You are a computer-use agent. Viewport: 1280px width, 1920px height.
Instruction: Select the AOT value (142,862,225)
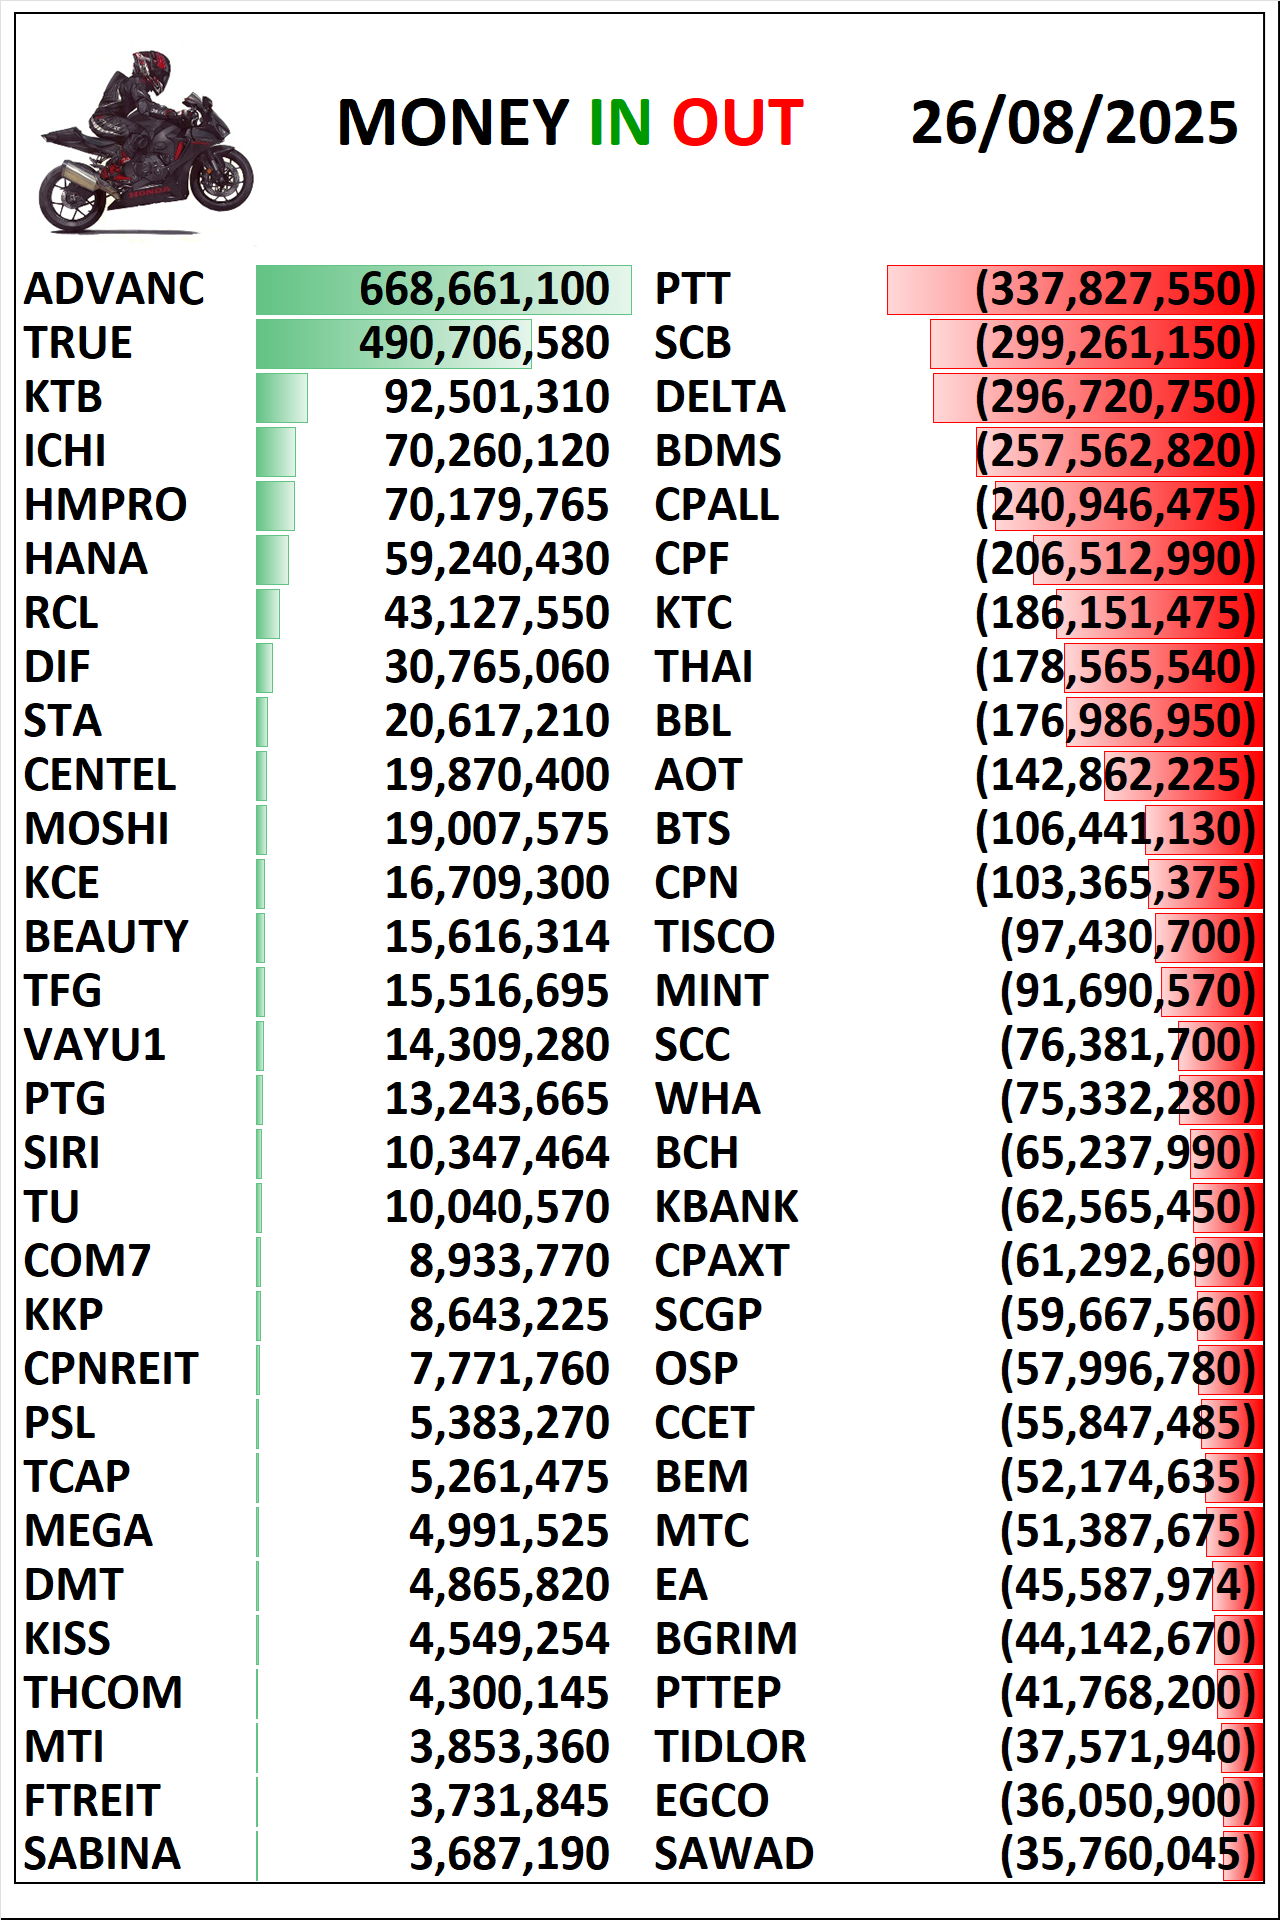tap(1115, 775)
